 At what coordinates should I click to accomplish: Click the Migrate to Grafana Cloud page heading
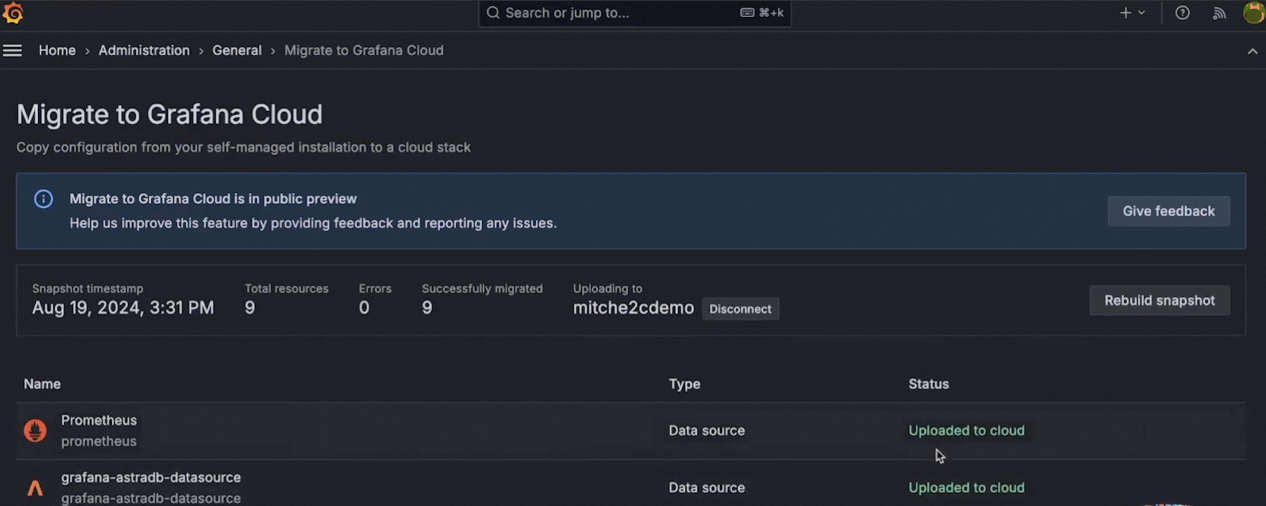pos(169,114)
